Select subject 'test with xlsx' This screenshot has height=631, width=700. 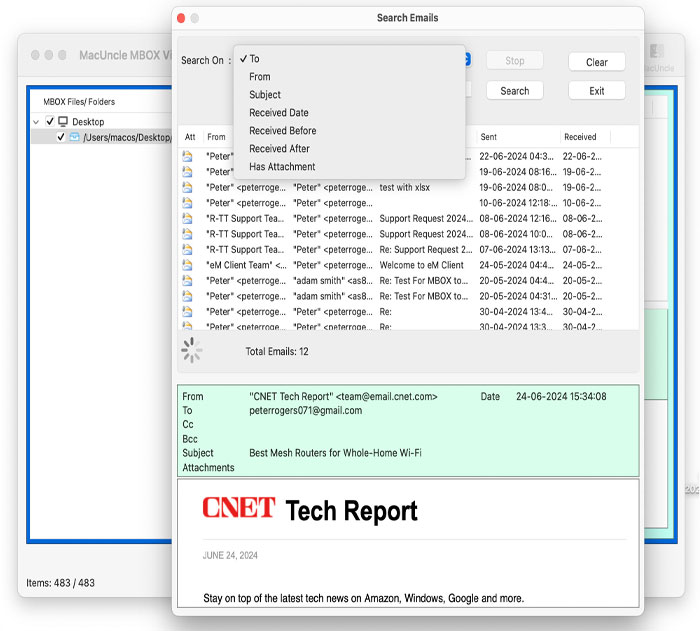point(404,187)
